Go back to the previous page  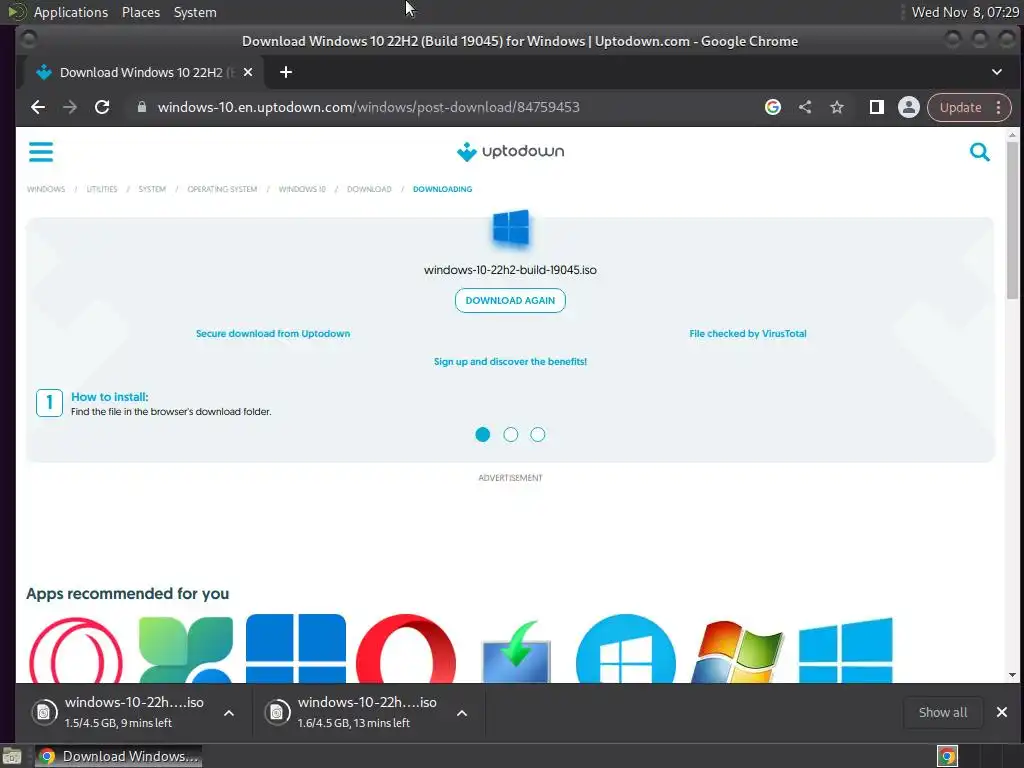pos(38,108)
